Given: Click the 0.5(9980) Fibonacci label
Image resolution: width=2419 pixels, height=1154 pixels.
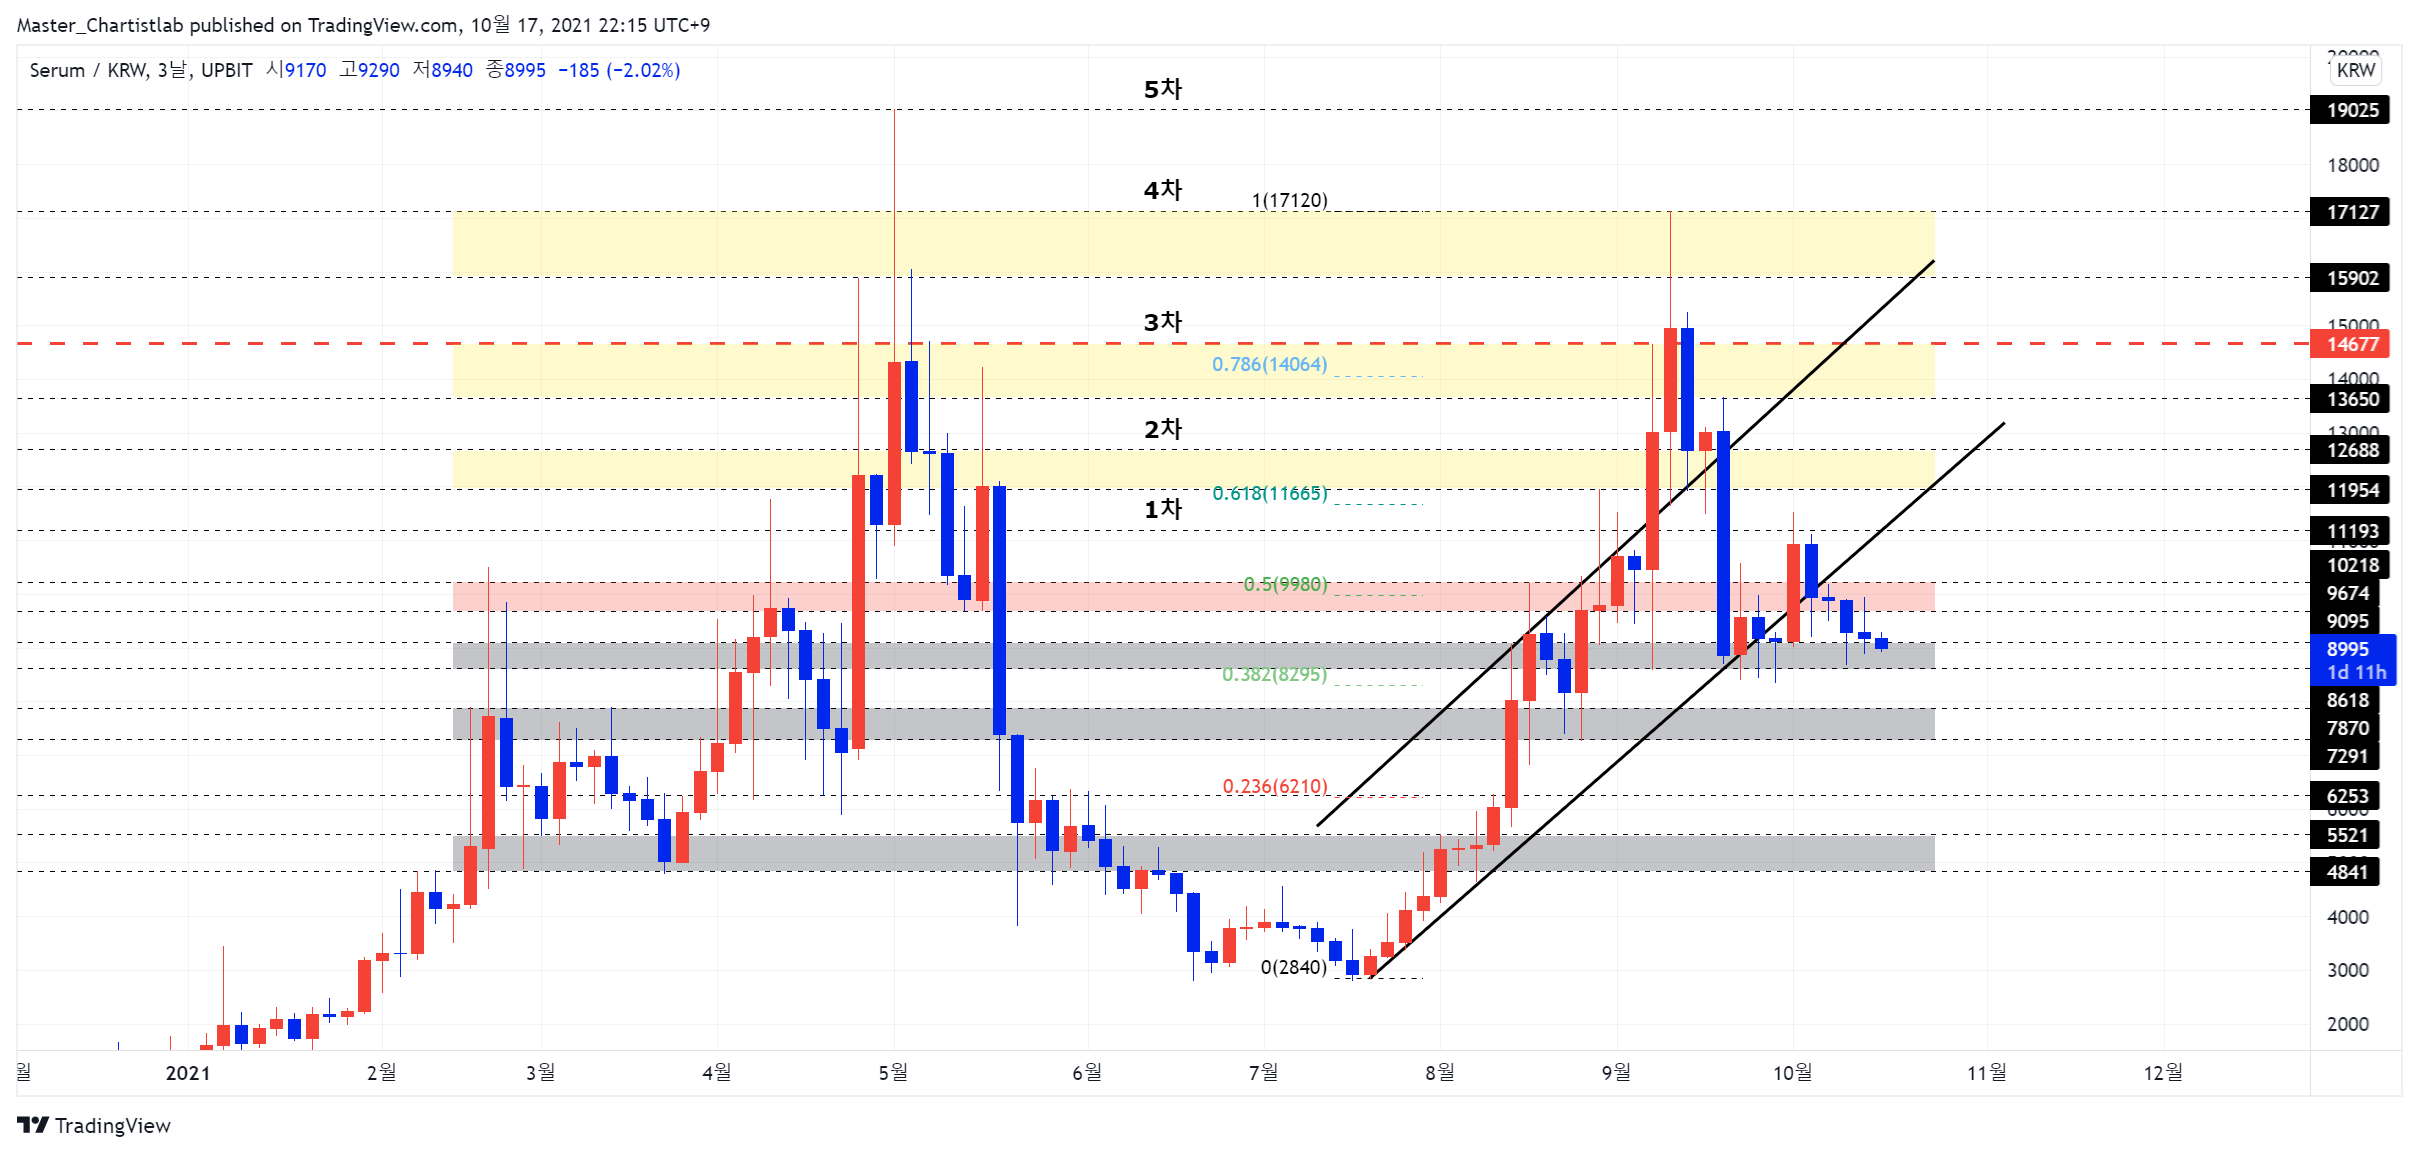Looking at the screenshot, I should pos(1285,583).
